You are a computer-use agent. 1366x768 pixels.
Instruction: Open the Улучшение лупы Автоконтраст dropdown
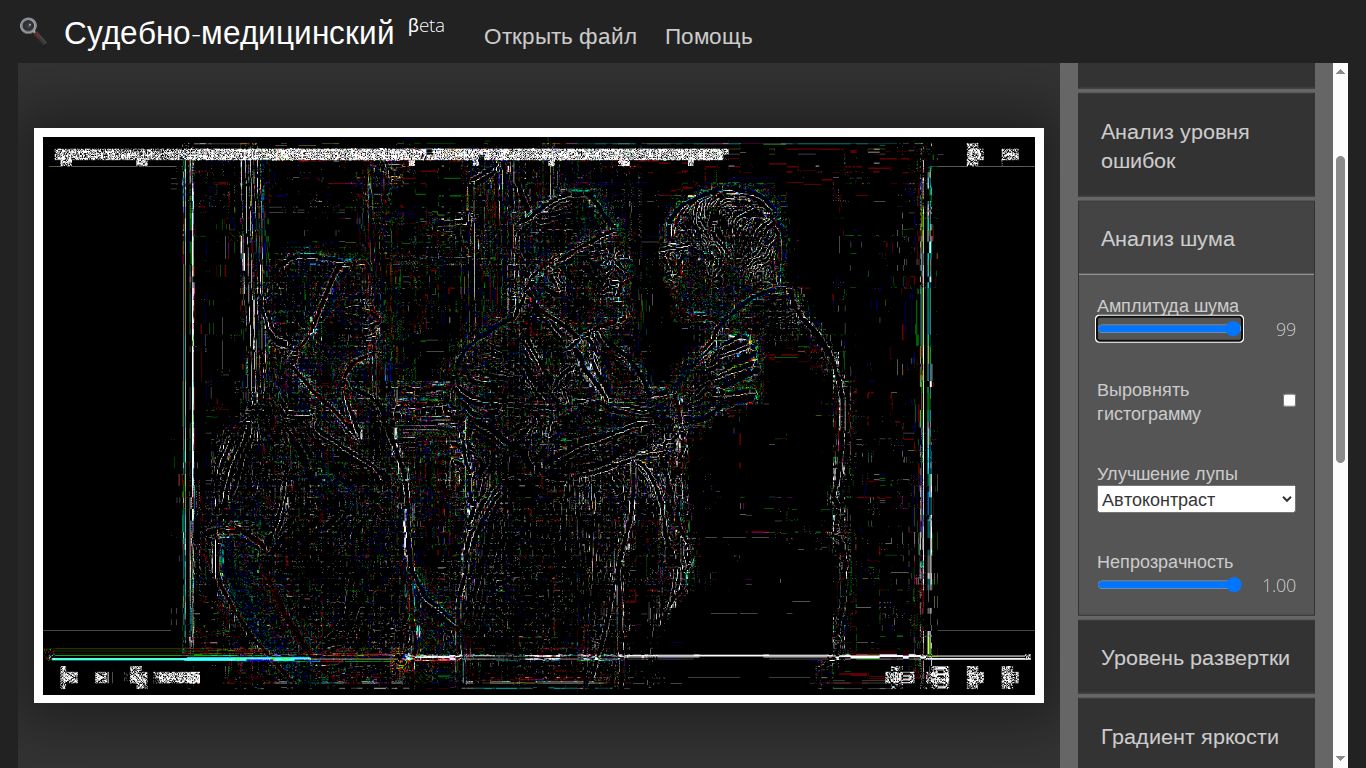[x=1196, y=499]
